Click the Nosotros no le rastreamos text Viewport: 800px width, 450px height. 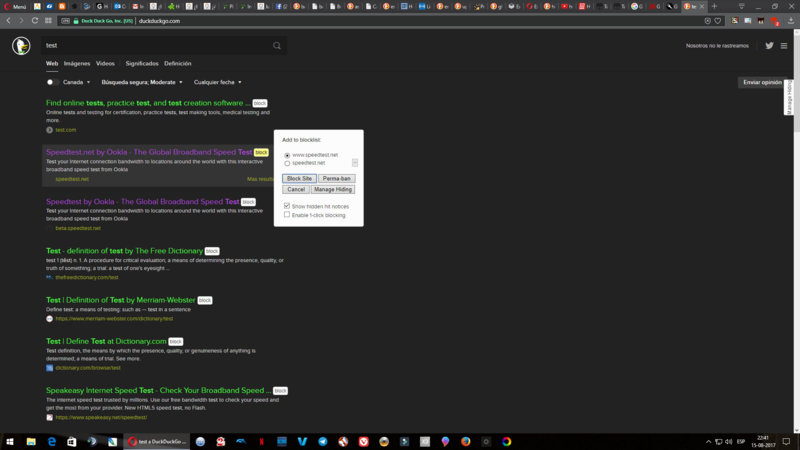click(x=717, y=45)
